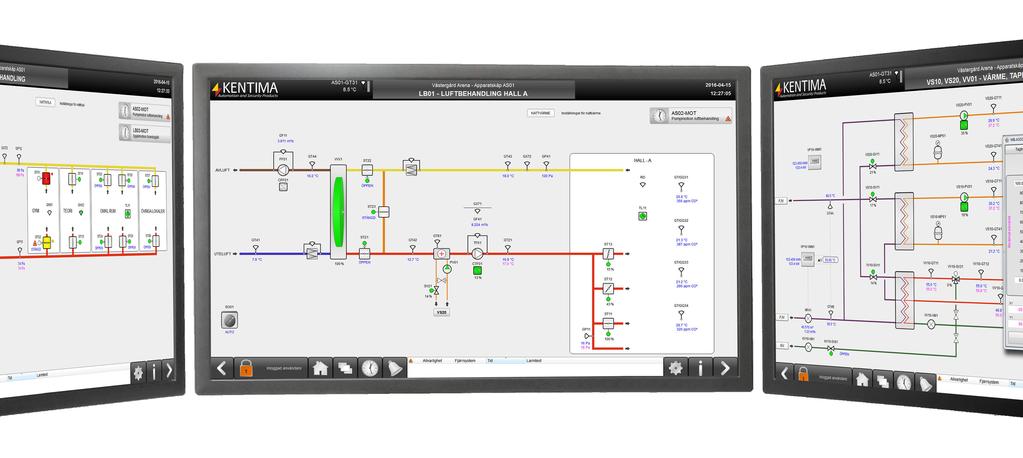The height and width of the screenshot is (458, 1023).
Task: Click the GP01 pressure sensor in HALL A
Action: coord(587,335)
